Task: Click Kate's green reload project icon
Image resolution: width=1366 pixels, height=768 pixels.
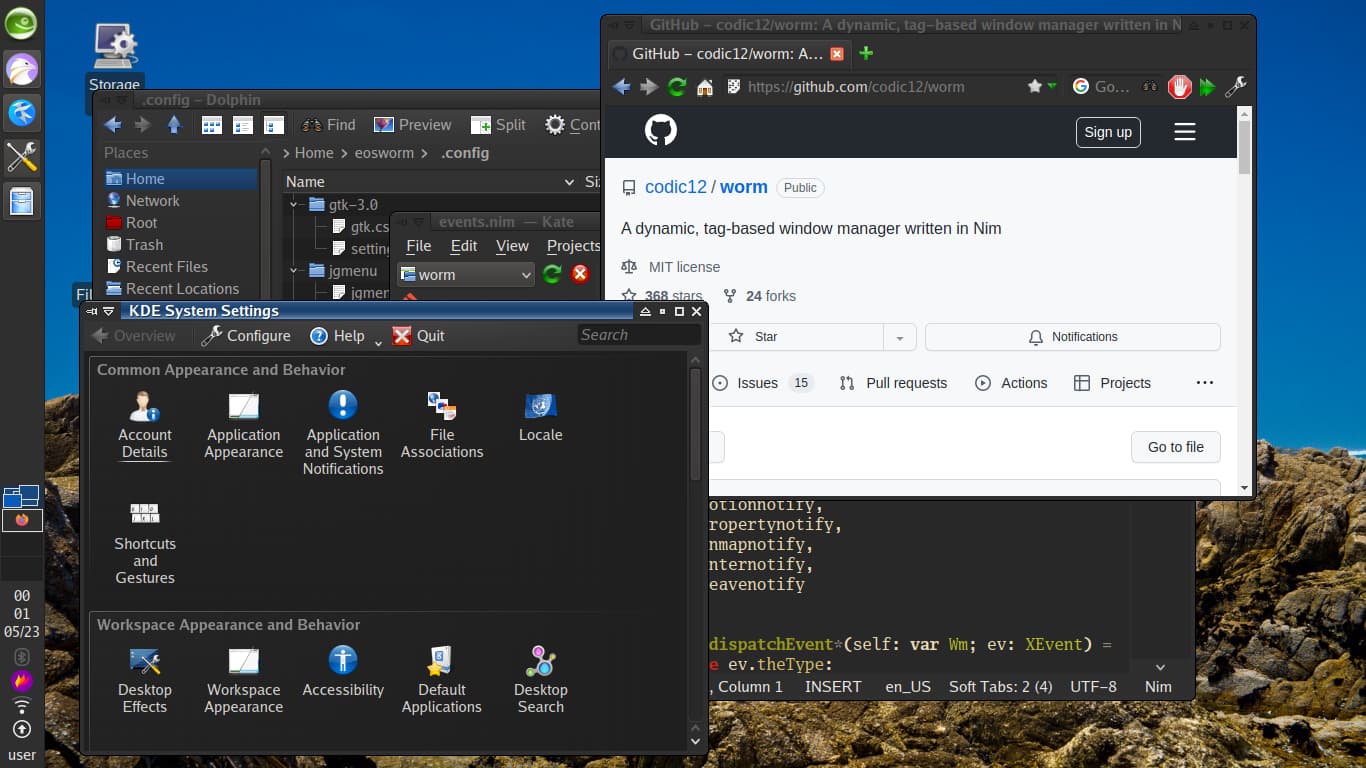Action: coord(552,274)
